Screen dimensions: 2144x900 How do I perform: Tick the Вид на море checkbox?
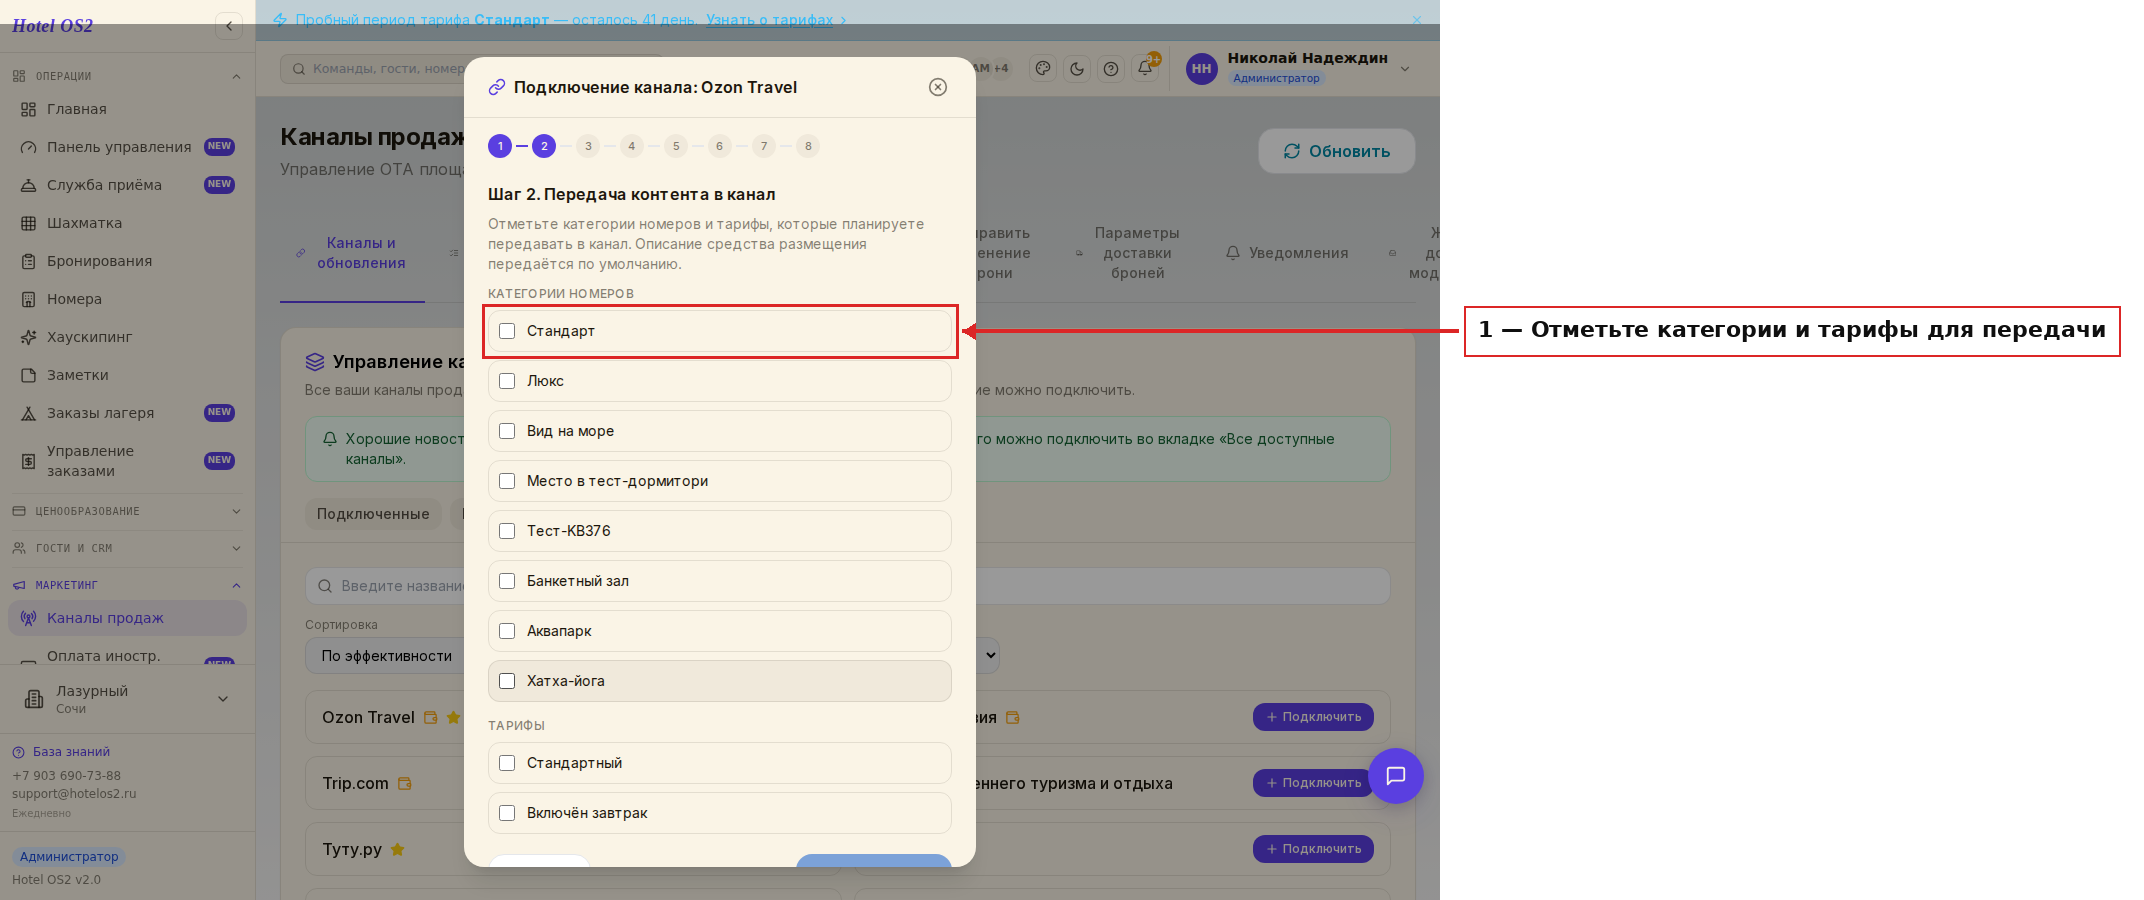(x=507, y=431)
